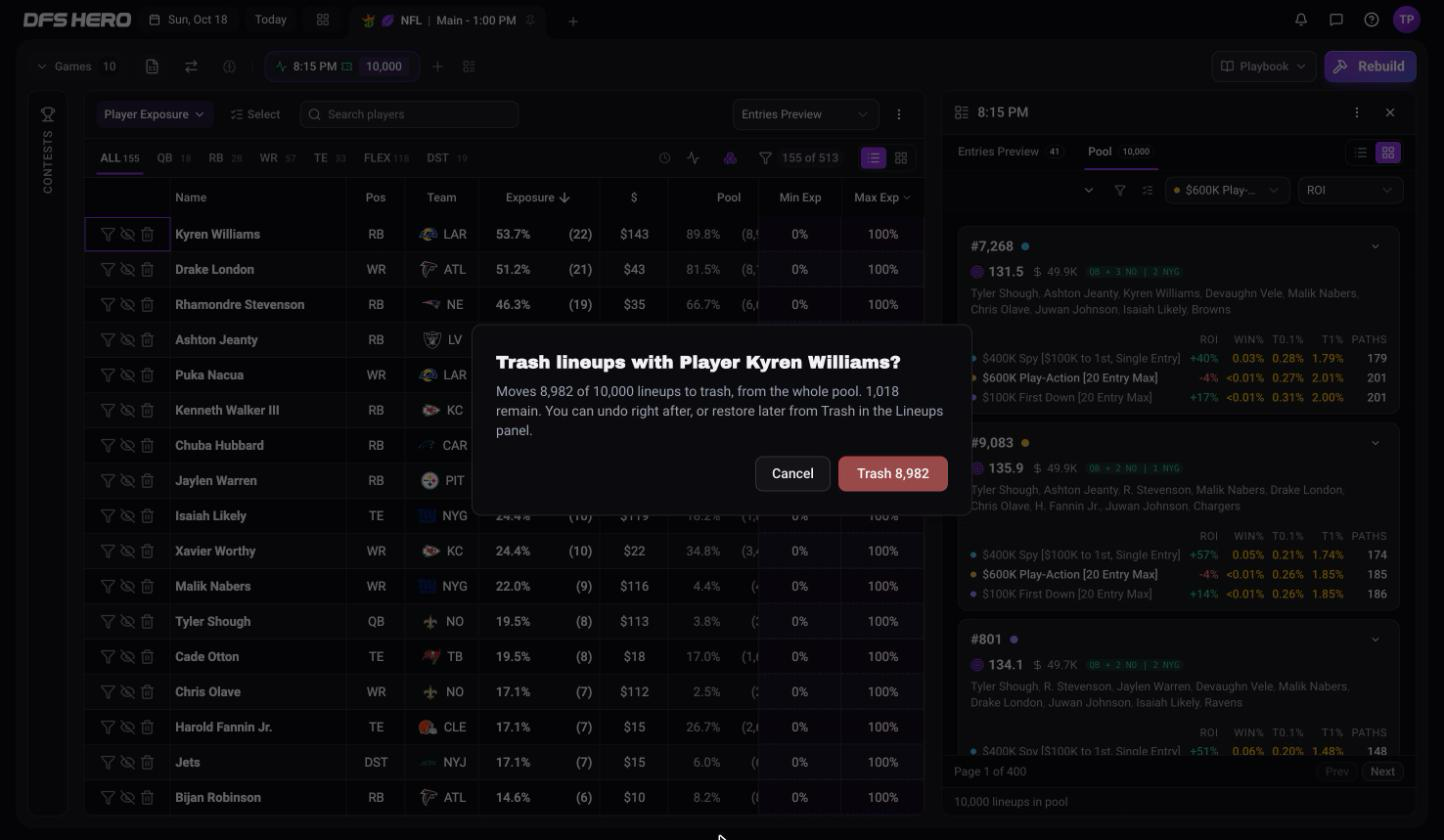Click the notifications bell icon
The width and height of the screenshot is (1444, 840).
tap(1301, 19)
